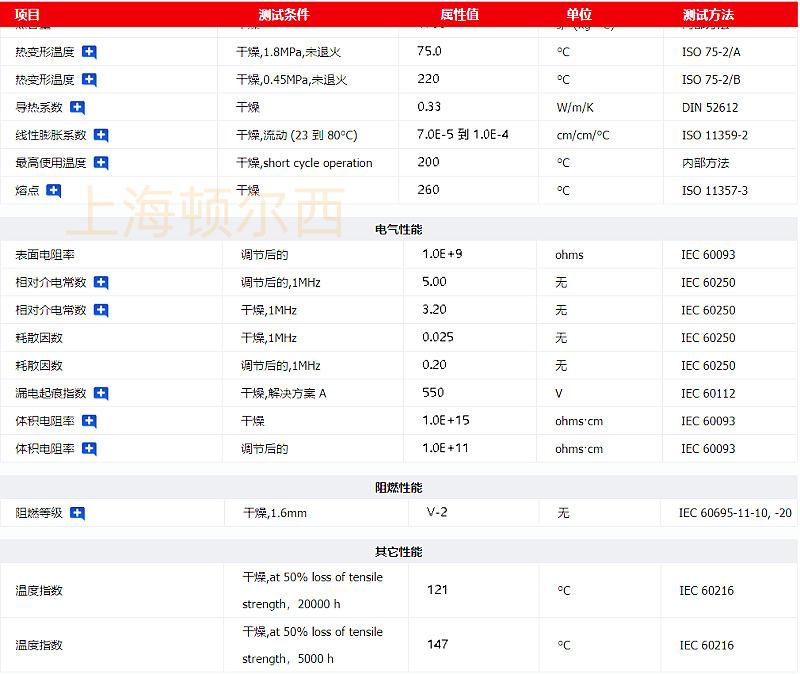Click plus icon beside 热变形温度 1.8MPa row
800x674 pixels.
[89, 52]
